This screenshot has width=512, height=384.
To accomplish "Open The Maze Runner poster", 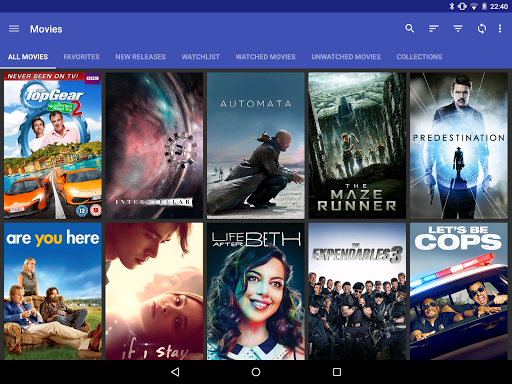I will pos(357,146).
